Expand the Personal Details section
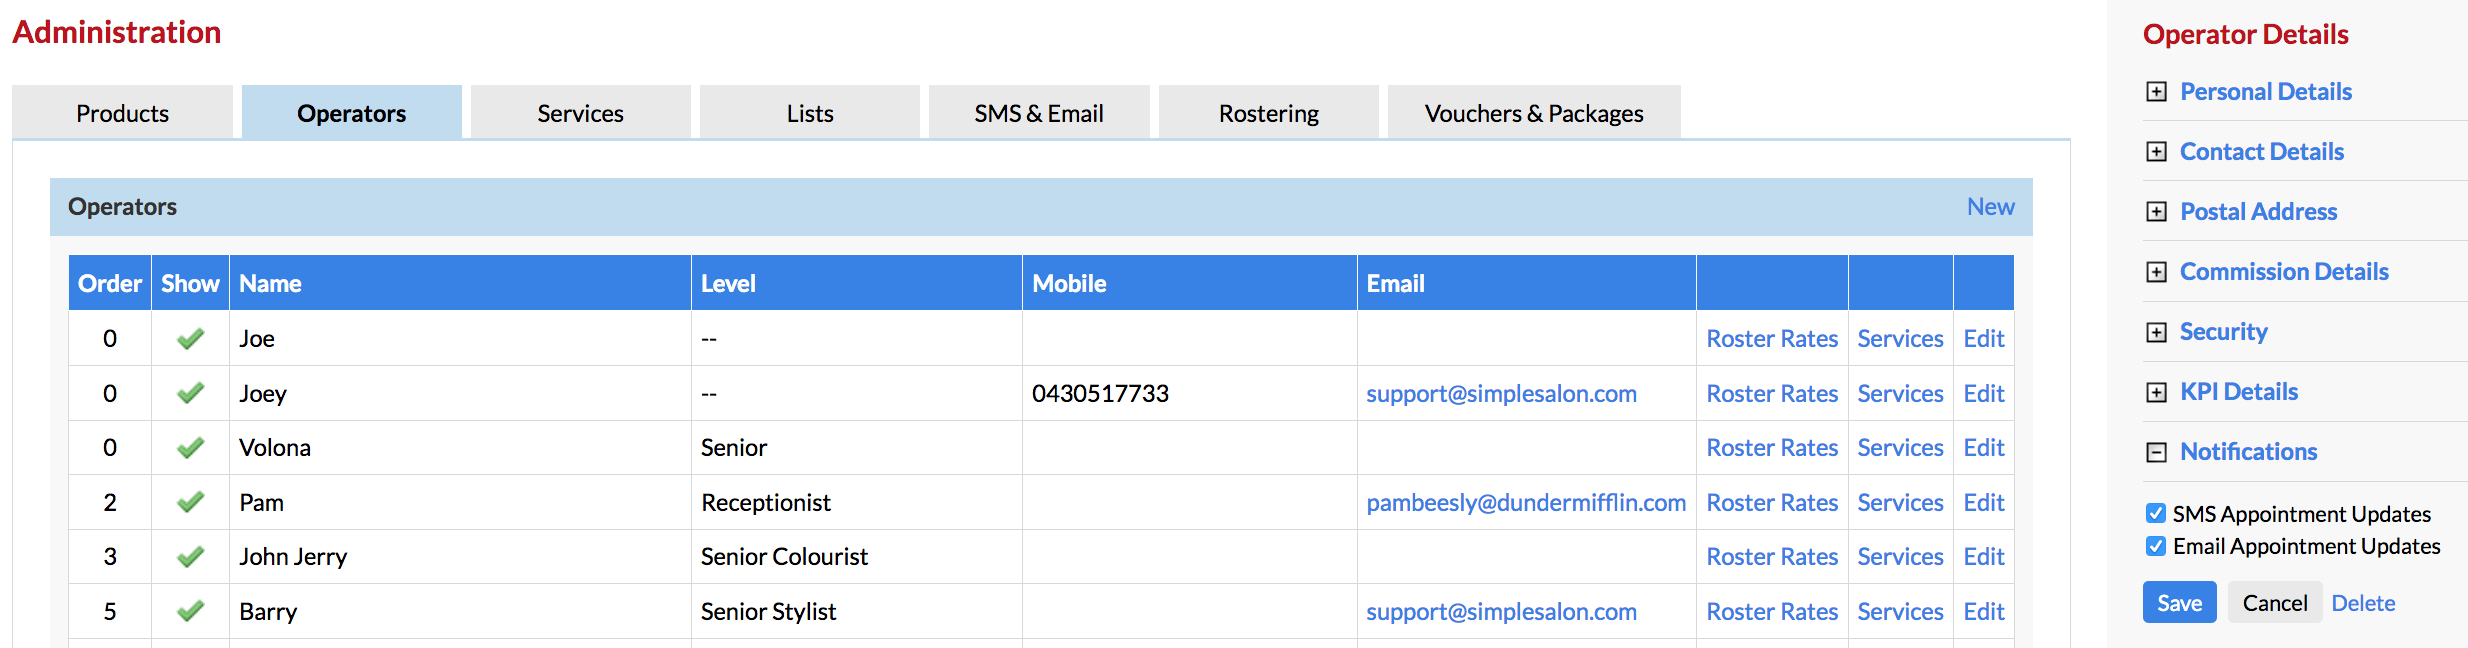The height and width of the screenshot is (648, 2468). (2157, 92)
